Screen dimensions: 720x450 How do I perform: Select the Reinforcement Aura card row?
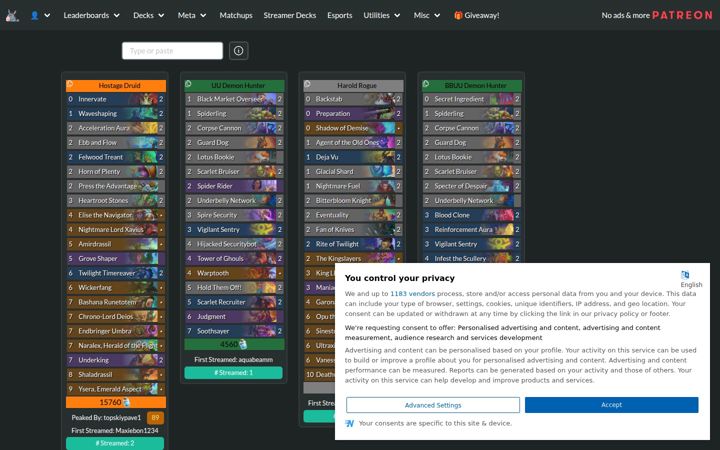(x=472, y=230)
